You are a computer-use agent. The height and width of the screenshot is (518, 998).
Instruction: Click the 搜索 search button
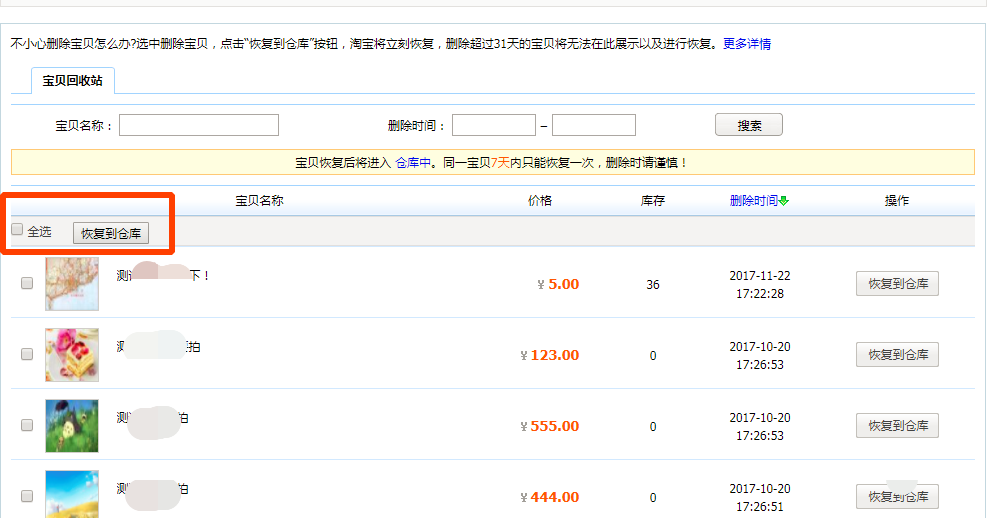(x=749, y=125)
